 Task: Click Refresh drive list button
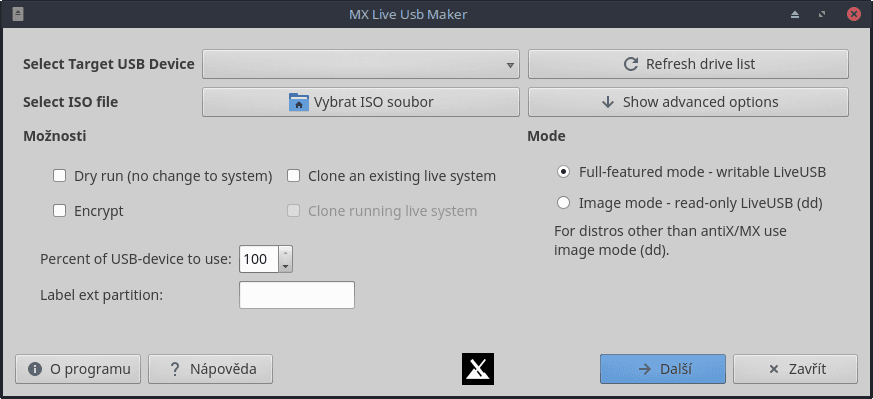(688, 65)
